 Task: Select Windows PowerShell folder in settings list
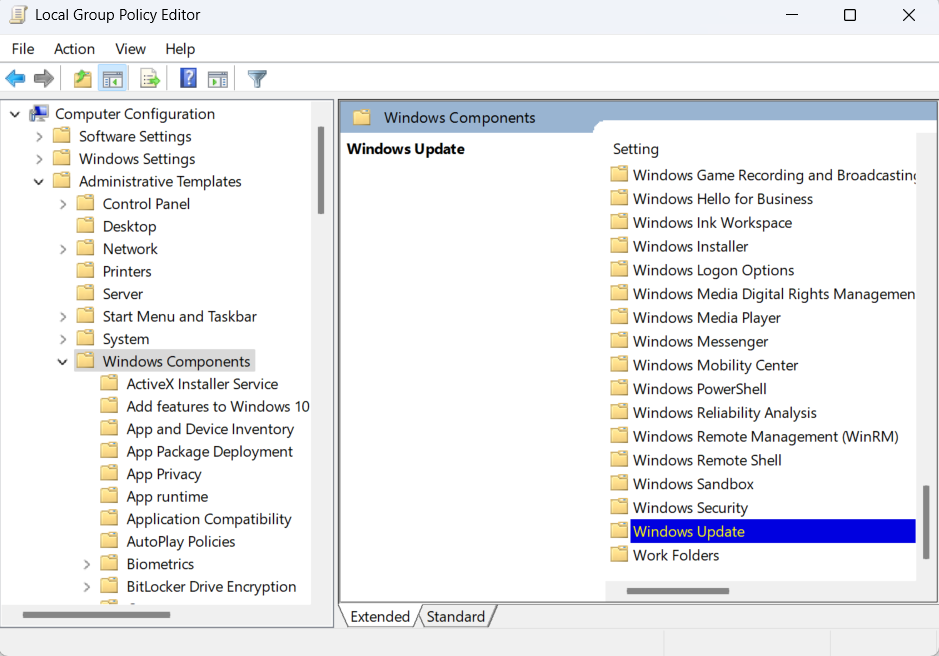(699, 389)
